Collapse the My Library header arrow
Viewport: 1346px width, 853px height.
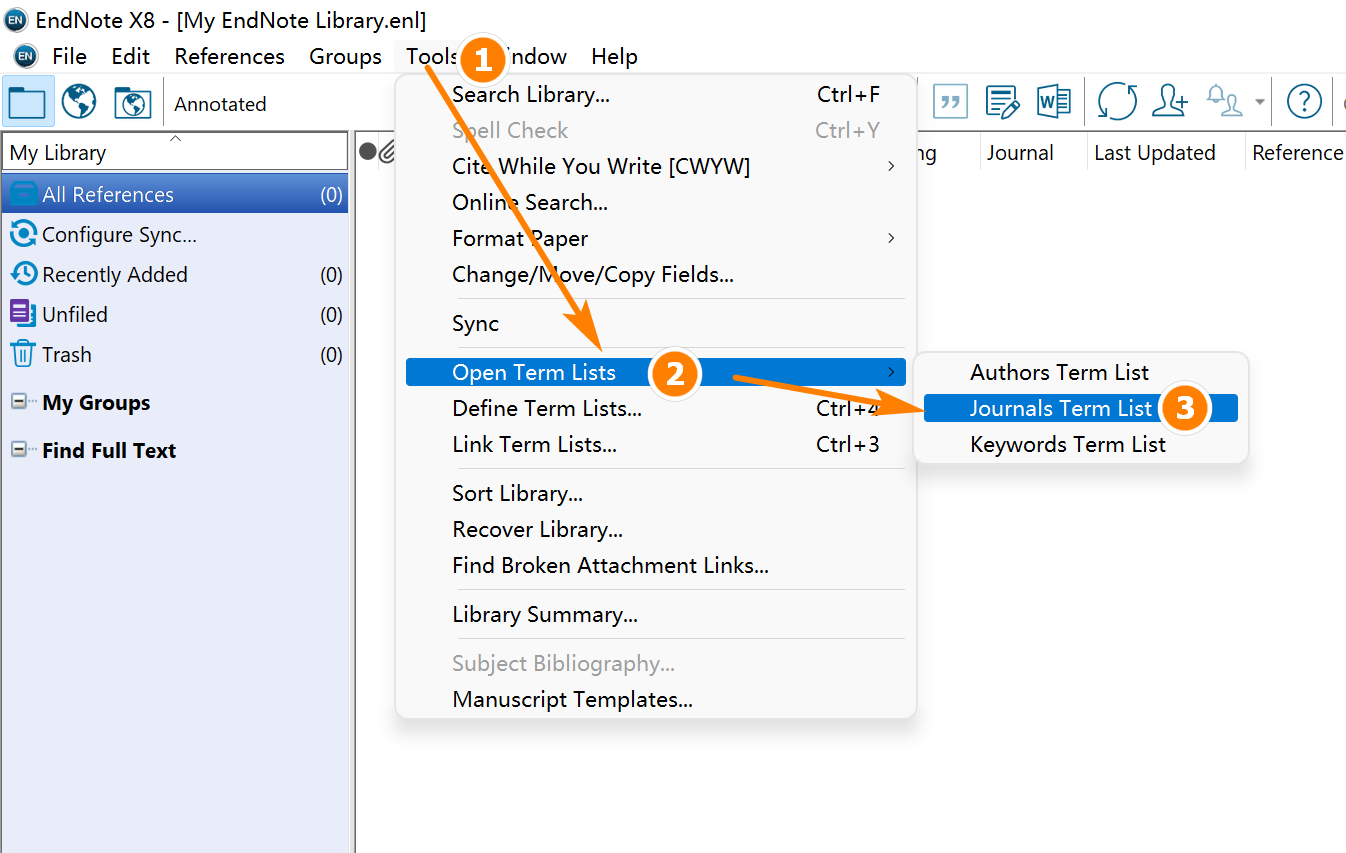click(175, 137)
